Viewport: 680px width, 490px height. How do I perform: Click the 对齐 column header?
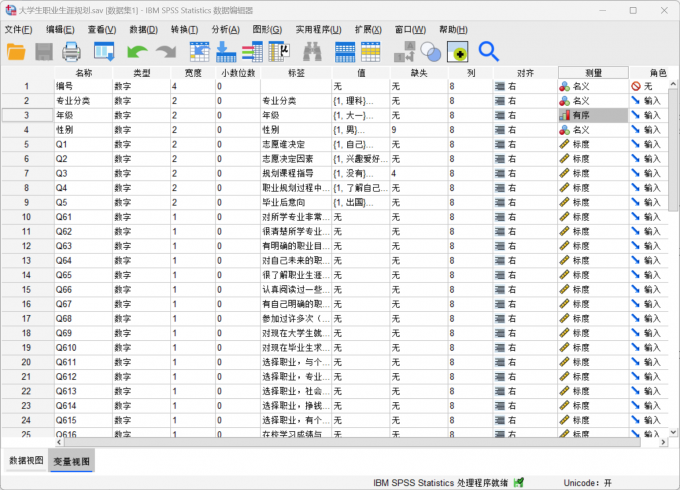point(526,73)
